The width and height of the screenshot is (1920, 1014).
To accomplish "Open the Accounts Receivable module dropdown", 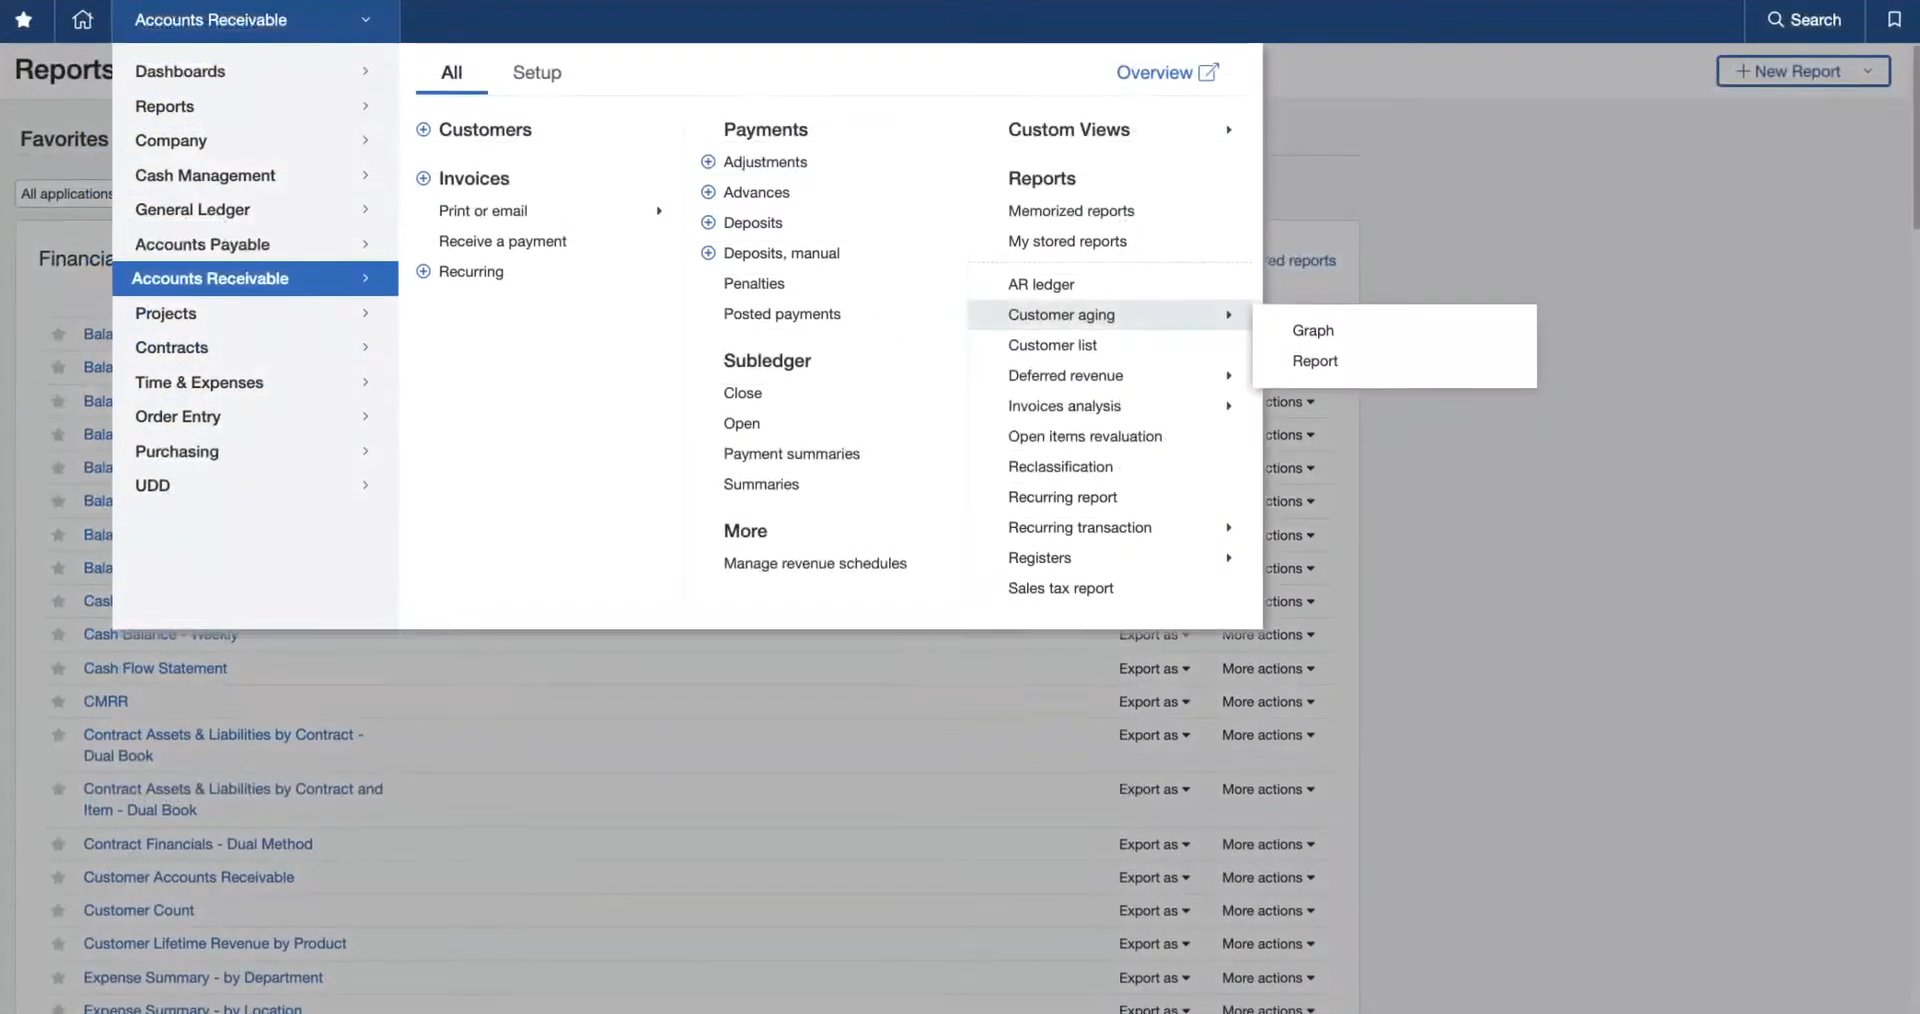I will (255, 20).
